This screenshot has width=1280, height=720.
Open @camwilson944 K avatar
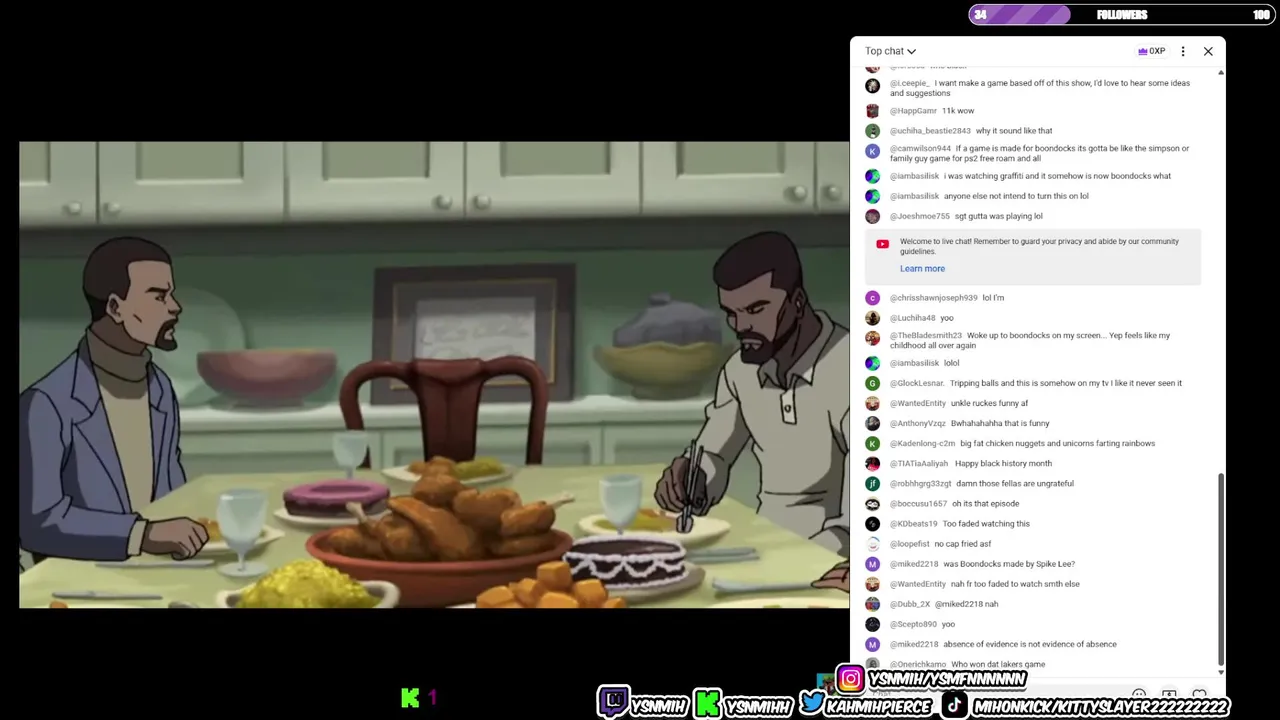coord(872,151)
